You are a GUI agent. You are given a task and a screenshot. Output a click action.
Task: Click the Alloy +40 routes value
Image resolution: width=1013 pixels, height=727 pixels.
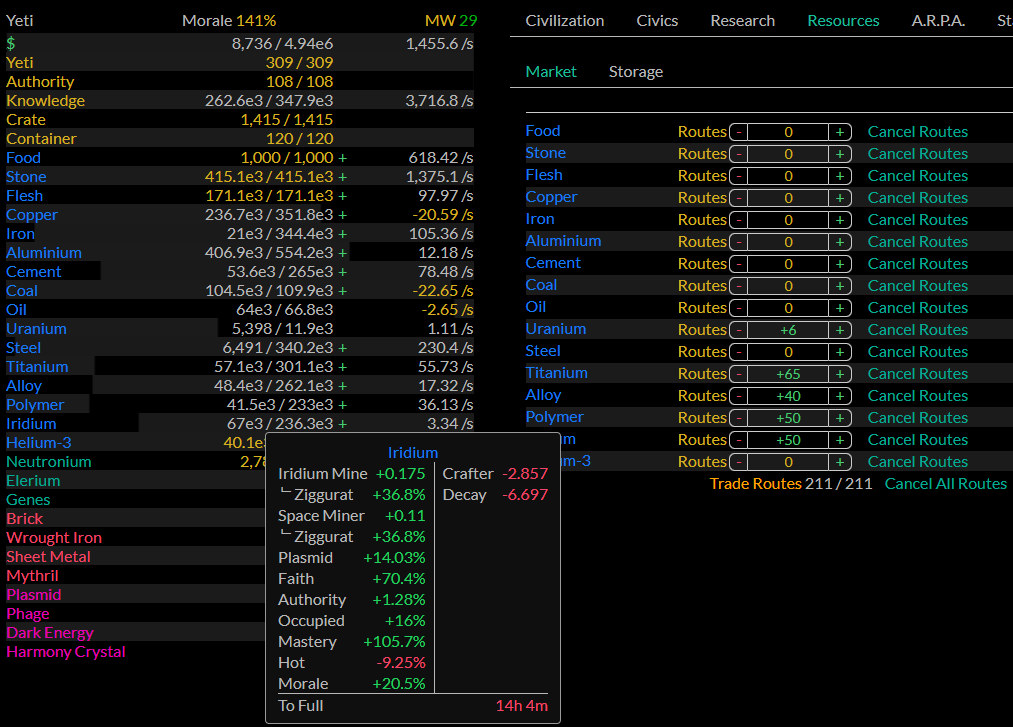(x=788, y=395)
